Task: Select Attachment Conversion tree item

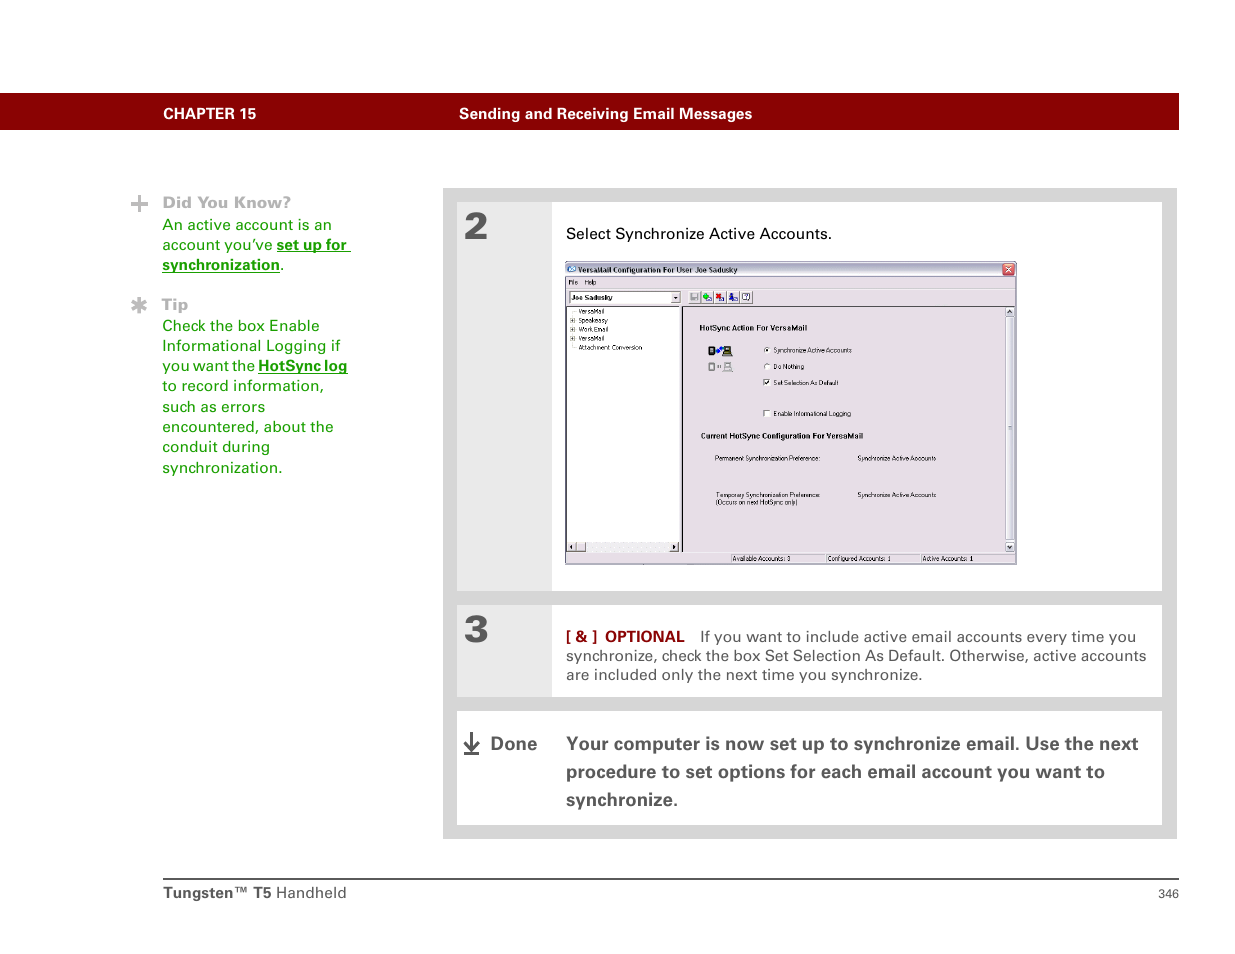Action: pos(610,347)
